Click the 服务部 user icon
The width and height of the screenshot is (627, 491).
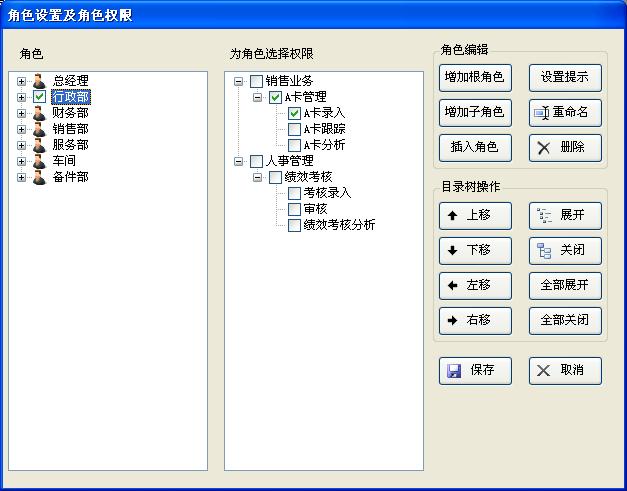(39, 145)
